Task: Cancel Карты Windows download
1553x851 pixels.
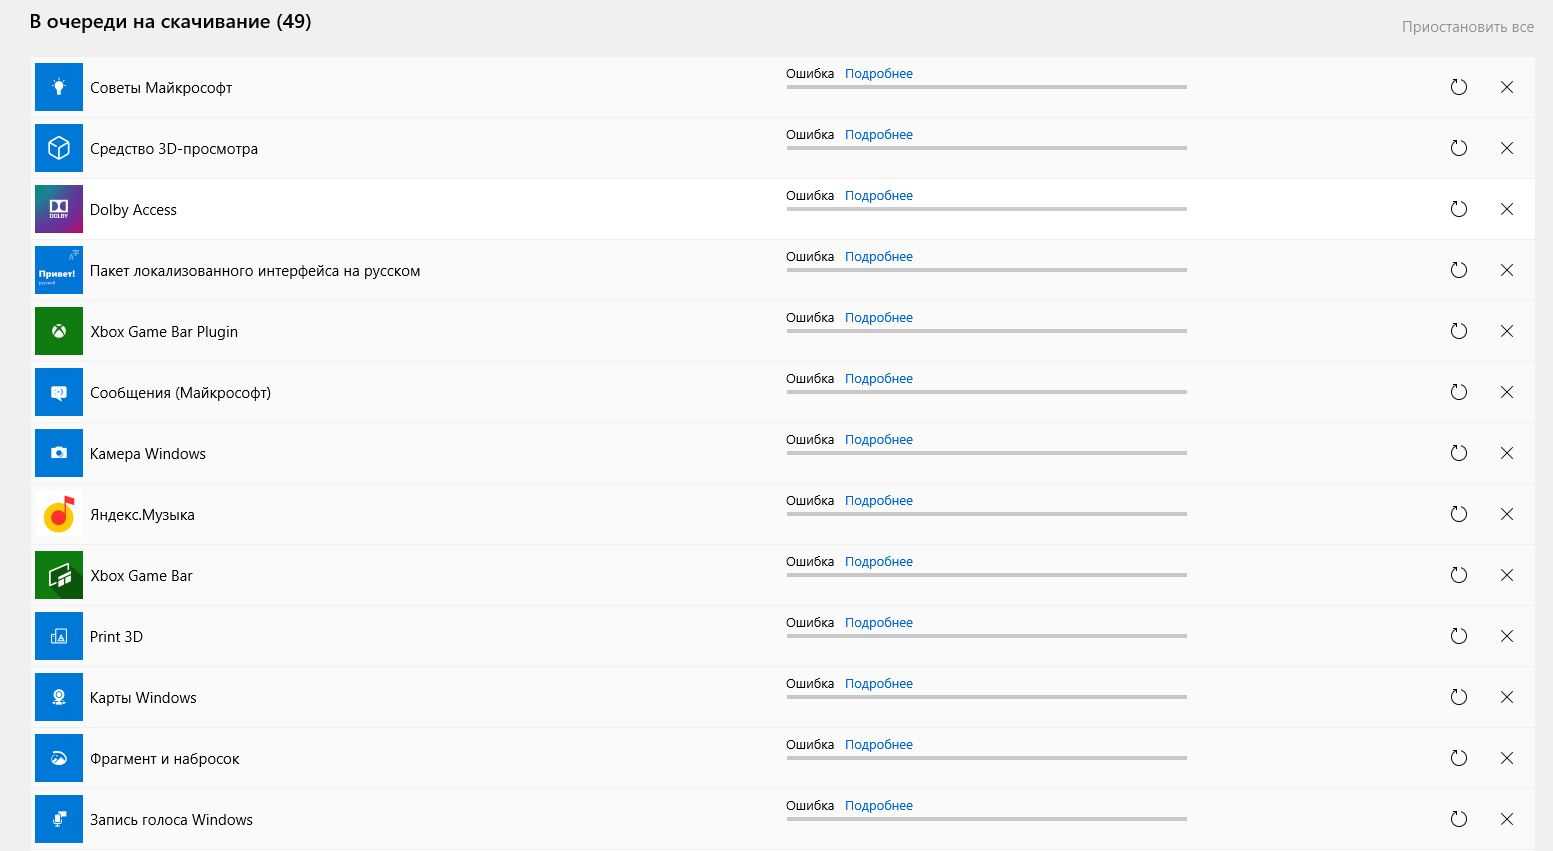Action: 1507,697
